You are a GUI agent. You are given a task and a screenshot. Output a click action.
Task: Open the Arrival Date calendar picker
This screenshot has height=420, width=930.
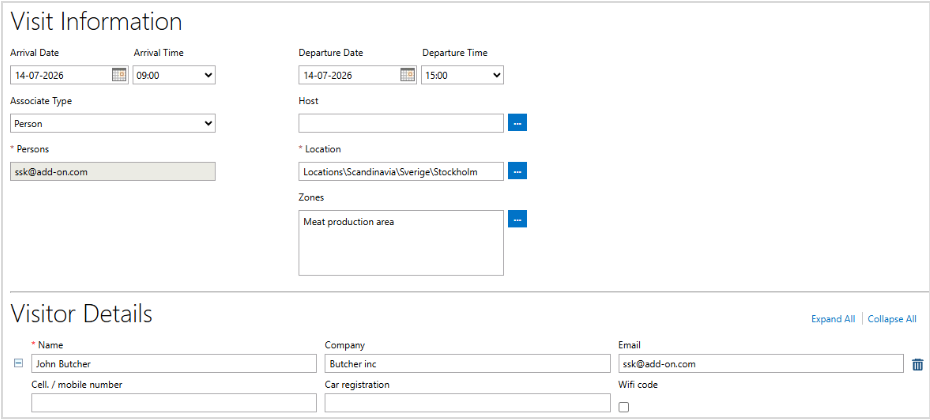(119, 75)
